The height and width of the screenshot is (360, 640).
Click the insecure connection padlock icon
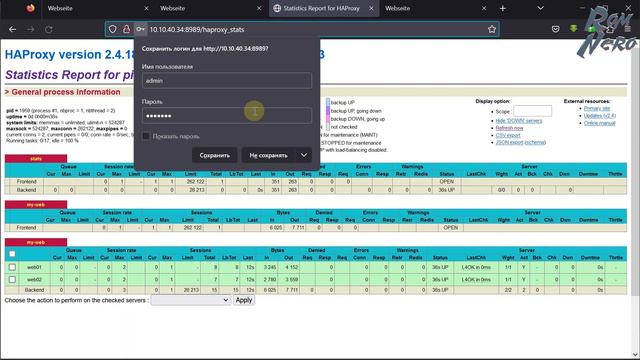[127, 29]
